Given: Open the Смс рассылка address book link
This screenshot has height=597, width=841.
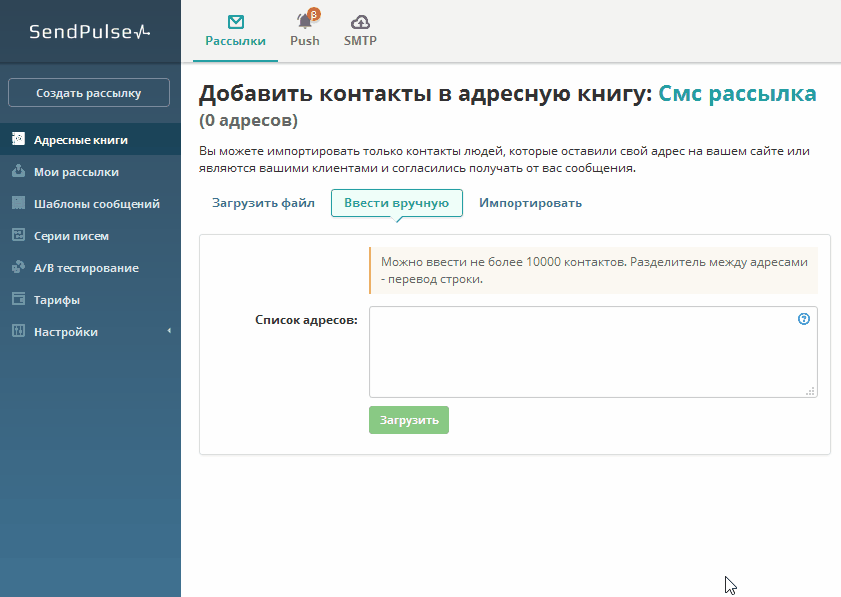Looking at the screenshot, I should click(737, 94).
